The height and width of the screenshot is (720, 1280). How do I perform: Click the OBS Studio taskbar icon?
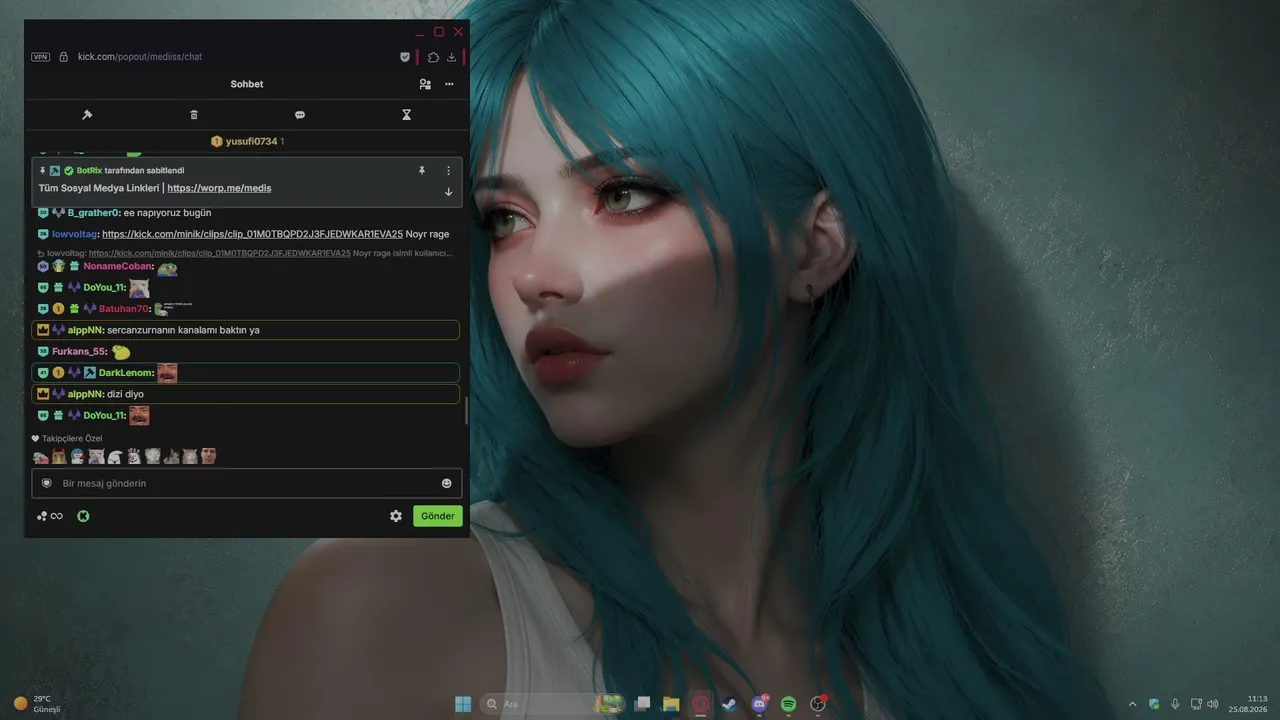point(818,704)
